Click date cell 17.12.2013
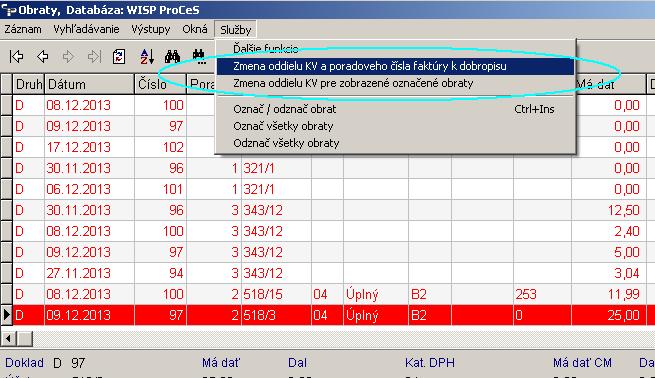655x378 pixels. (x=89, y=147)
